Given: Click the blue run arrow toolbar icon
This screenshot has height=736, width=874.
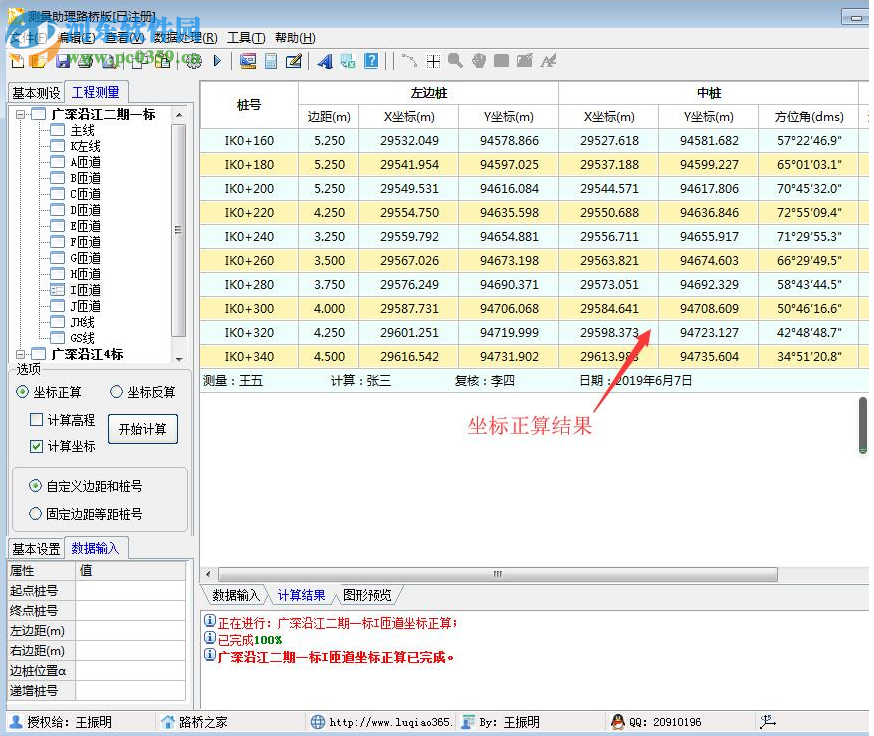Looking at the screenshot, I should coord(216,61).
